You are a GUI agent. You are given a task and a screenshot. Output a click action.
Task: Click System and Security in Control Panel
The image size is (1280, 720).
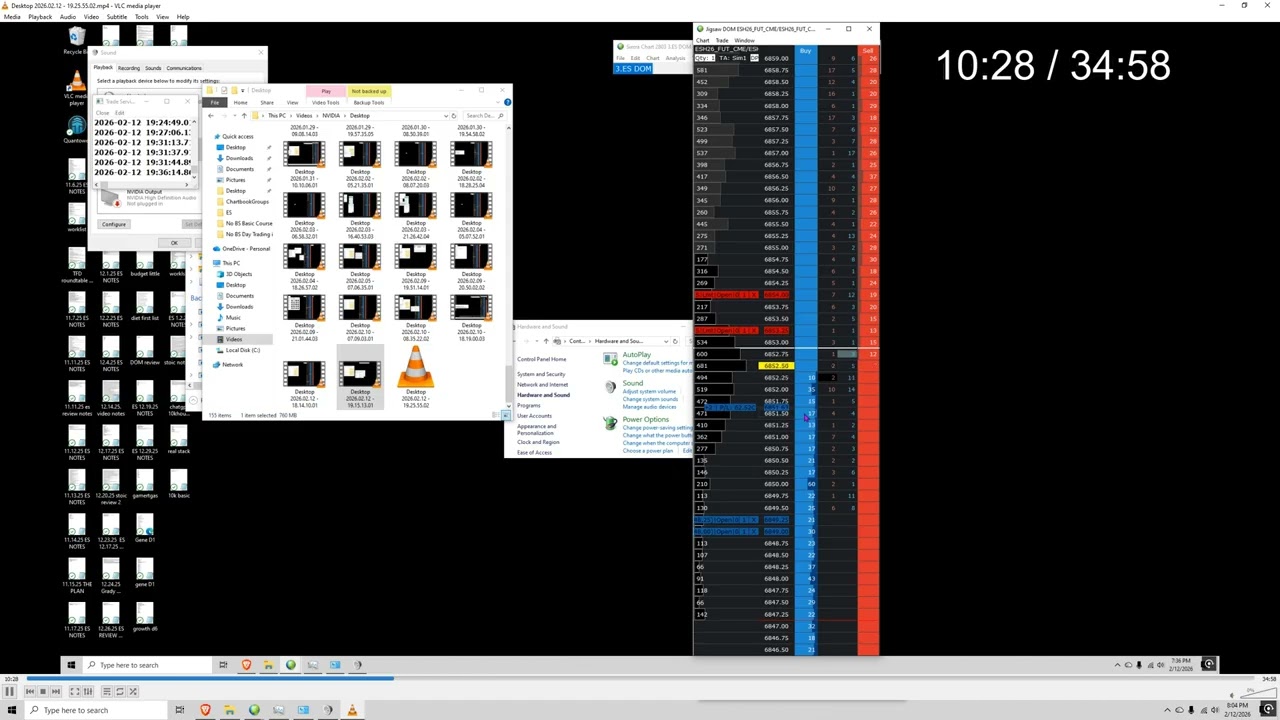(541, 374)
